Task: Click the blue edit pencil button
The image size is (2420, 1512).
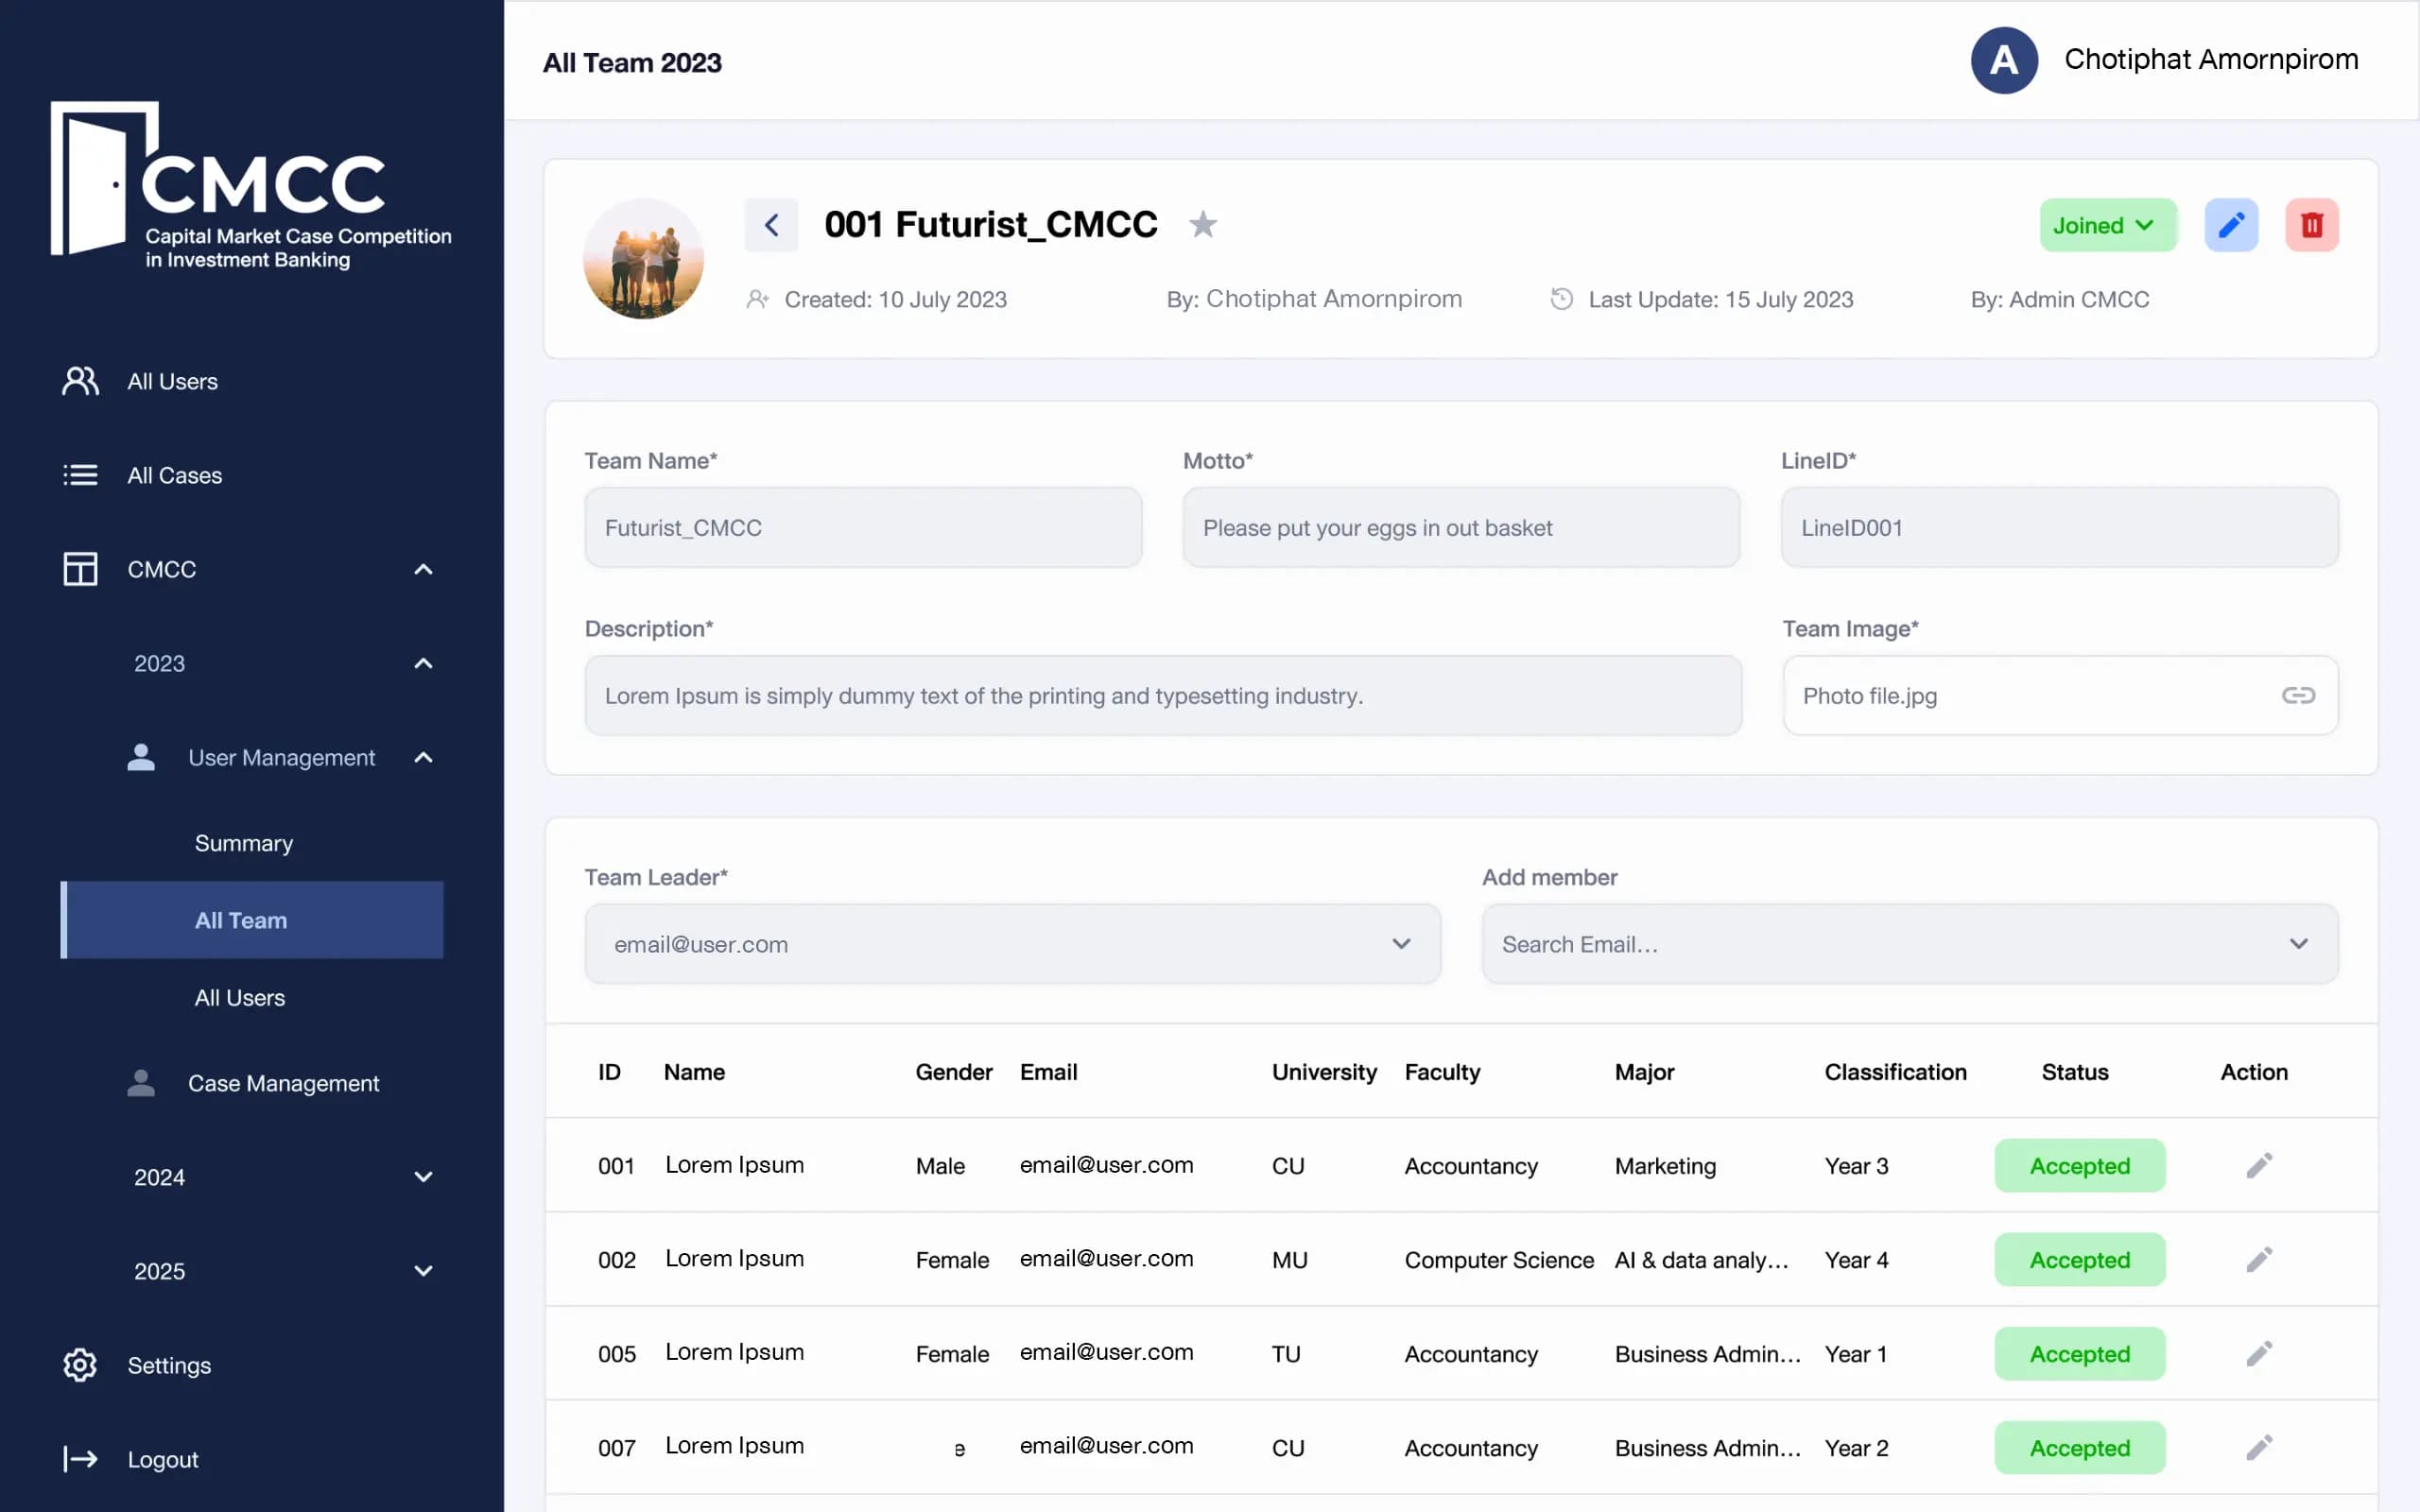Action: click(x=2231, y=225)
